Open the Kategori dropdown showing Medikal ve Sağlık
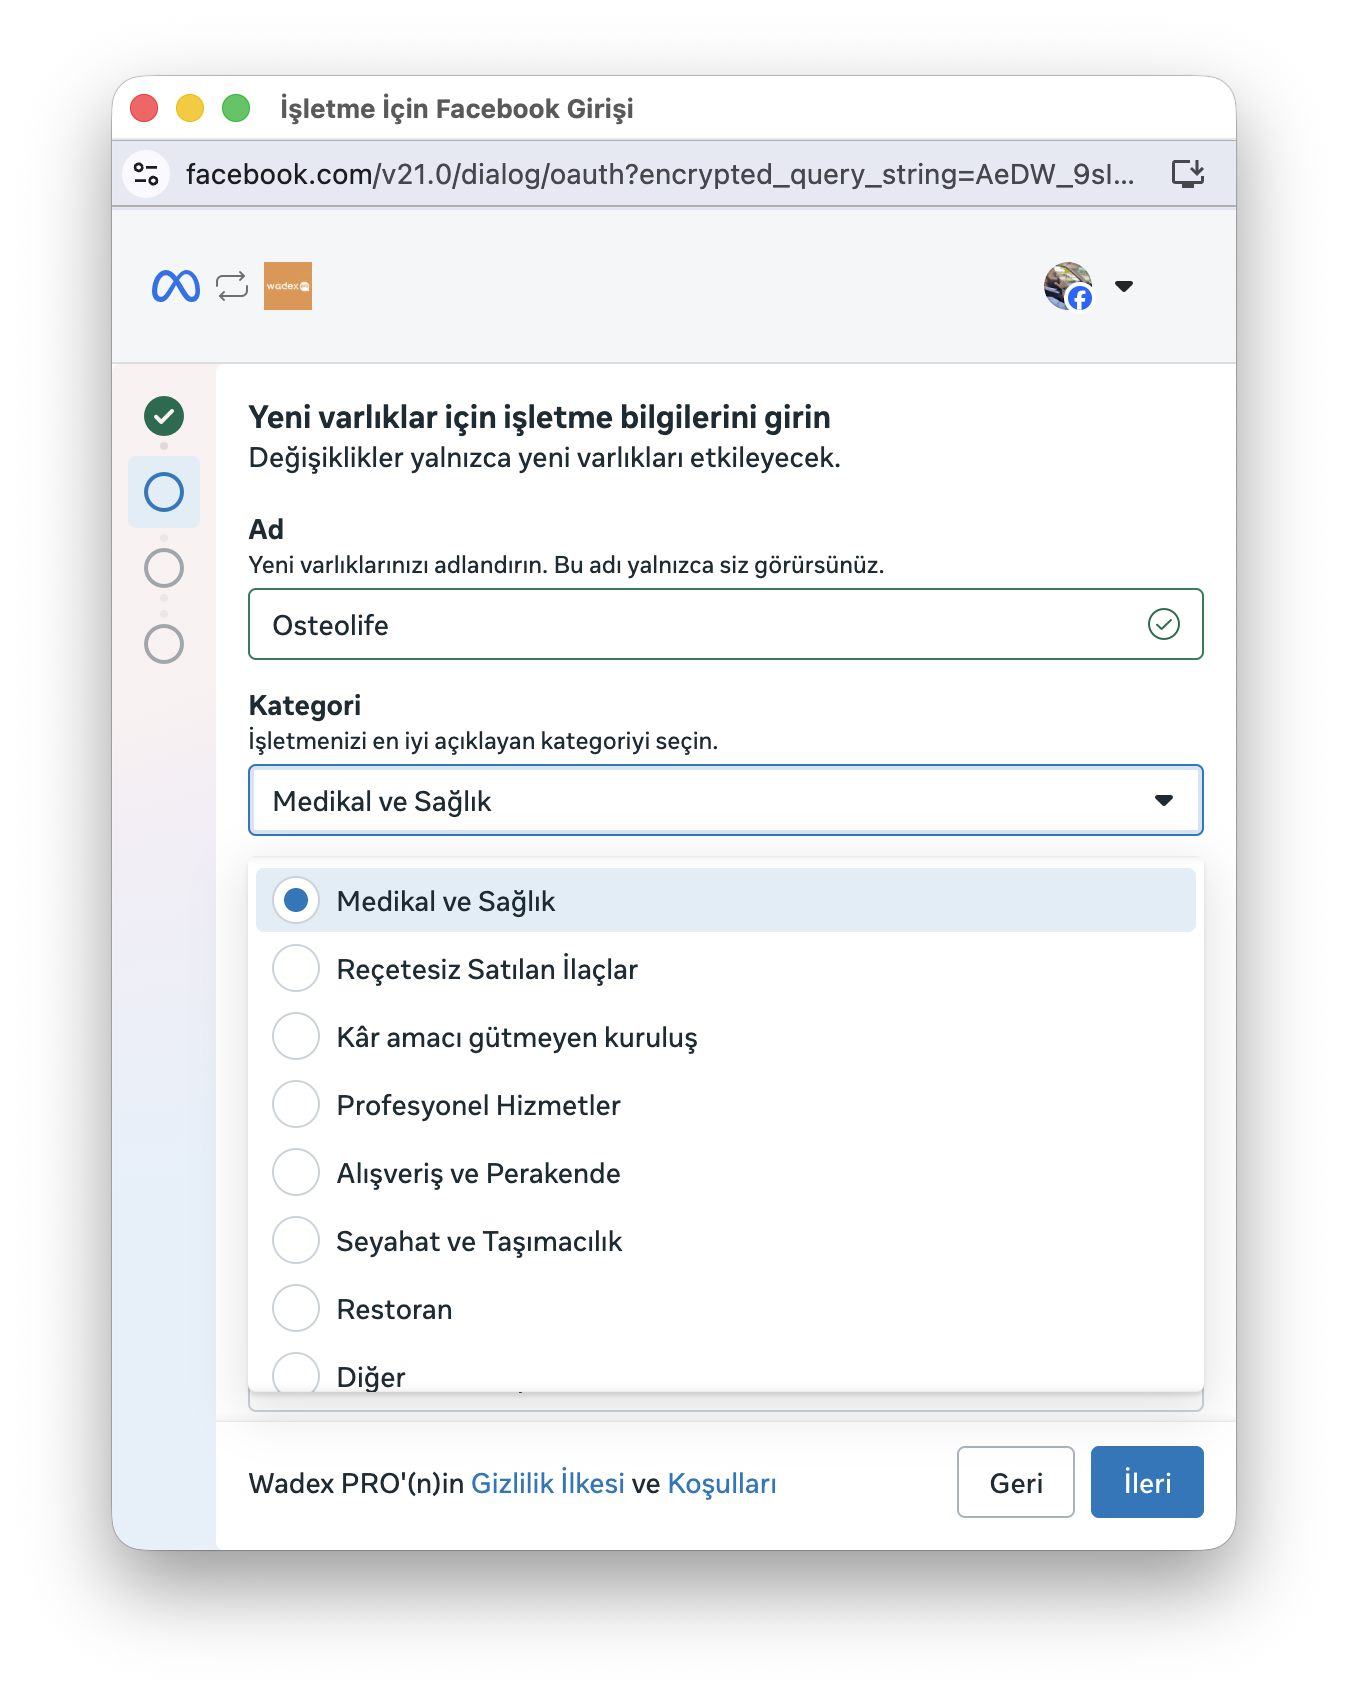 pyautogui.click(x=725, y=800)
